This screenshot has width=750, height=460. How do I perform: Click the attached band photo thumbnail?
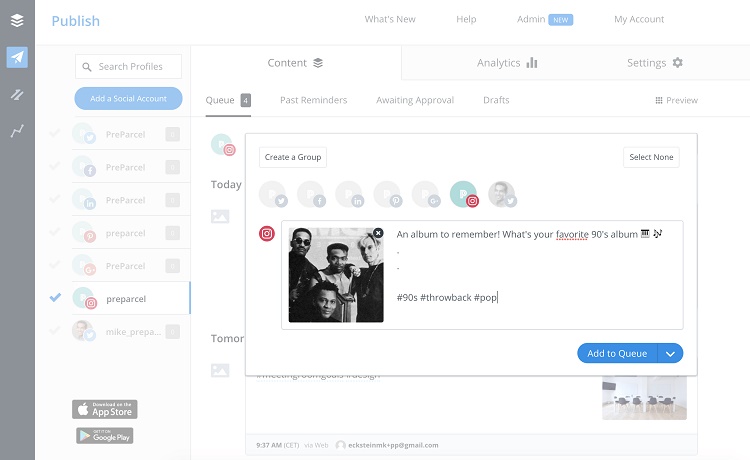pyautogui.click(x=336, y=275)
